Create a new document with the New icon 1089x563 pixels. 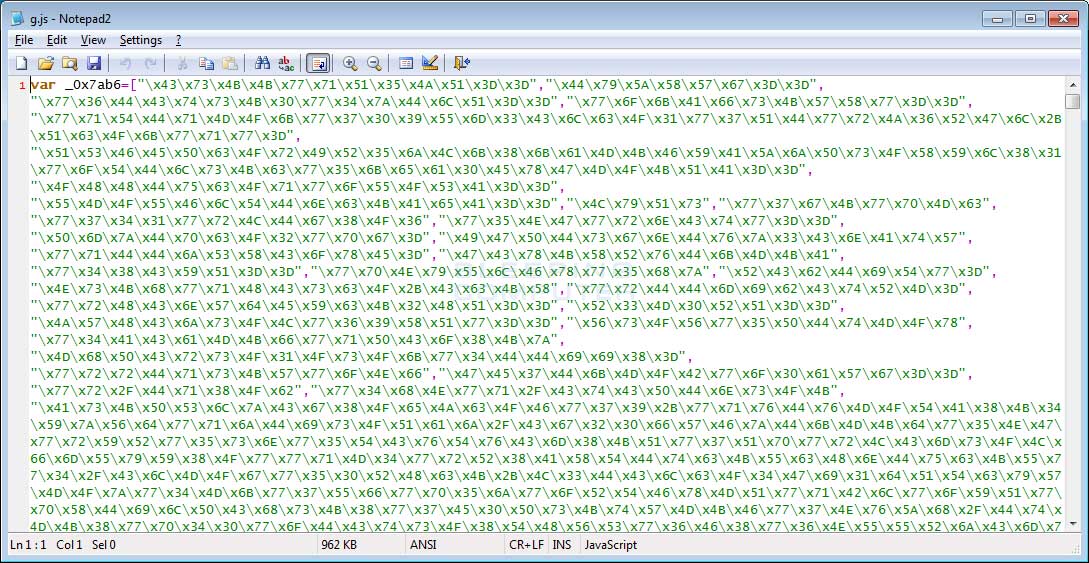[x=22, y=63]
